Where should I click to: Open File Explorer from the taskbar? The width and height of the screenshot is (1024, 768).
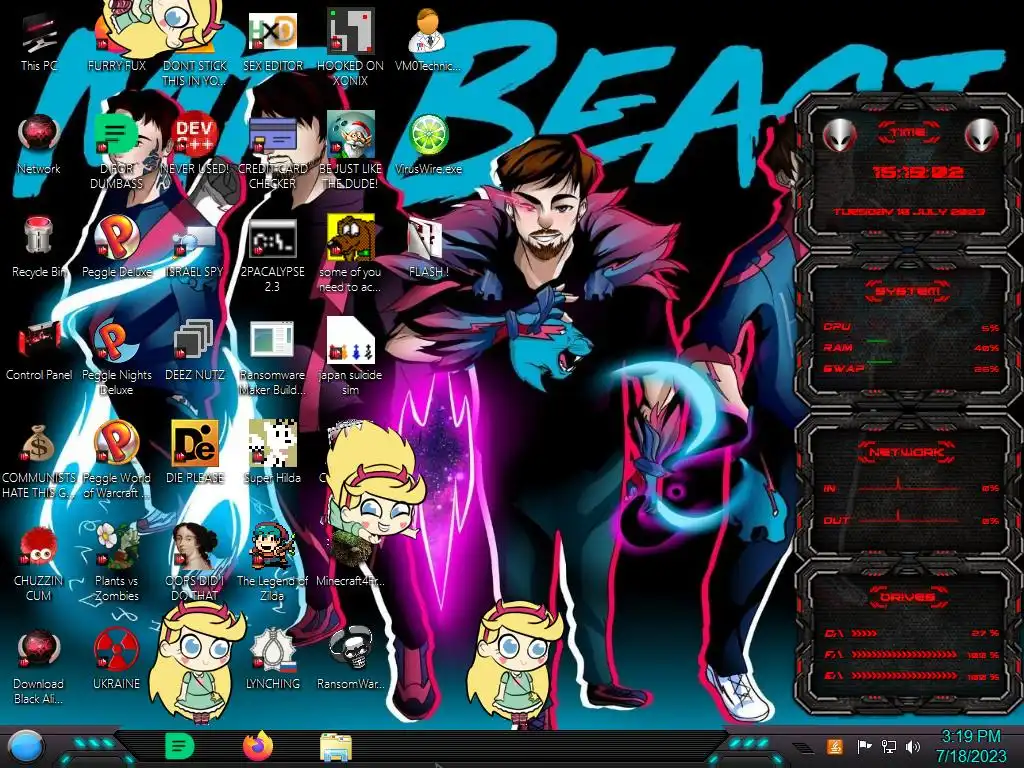click(x=336, y=748)
